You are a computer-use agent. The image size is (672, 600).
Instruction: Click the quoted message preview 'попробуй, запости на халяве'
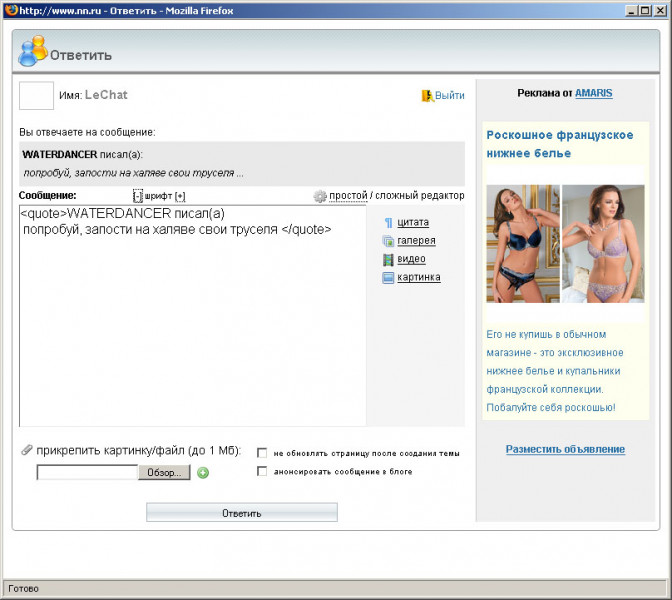133,173
